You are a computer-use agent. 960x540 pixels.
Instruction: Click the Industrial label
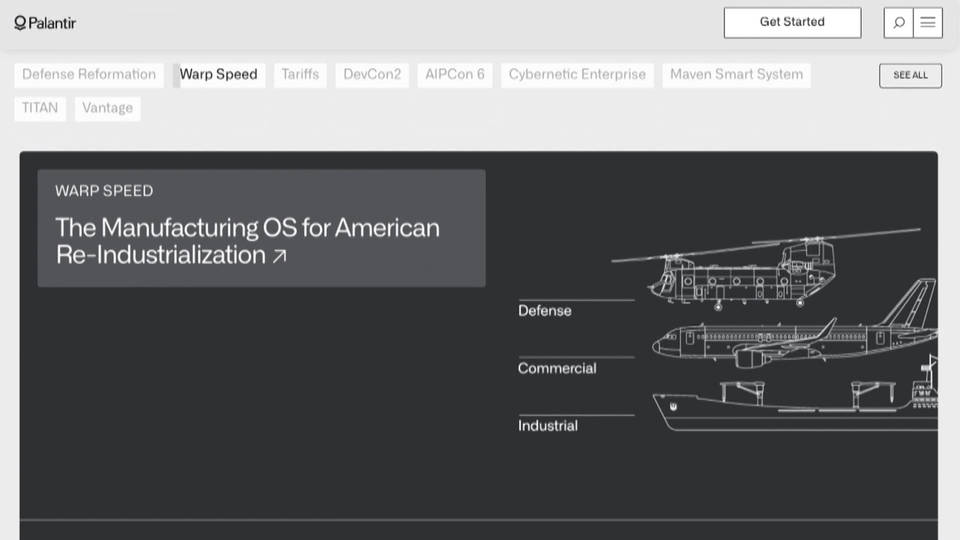click(548, 426)
